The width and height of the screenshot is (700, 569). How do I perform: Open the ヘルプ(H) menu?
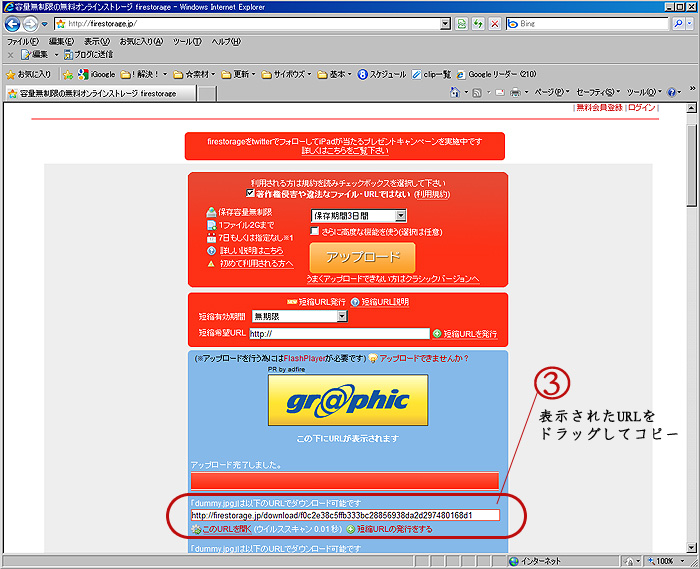[x=226, y=42]
